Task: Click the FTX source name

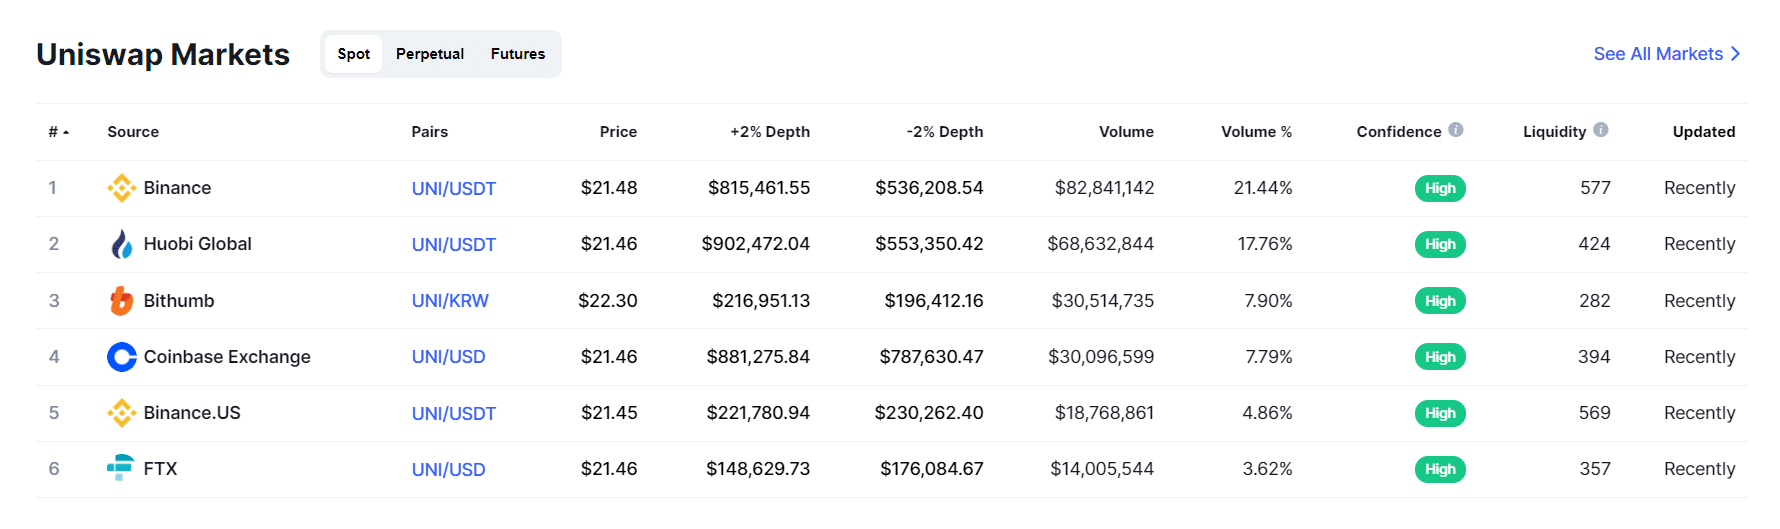Action: coord(160,469)
